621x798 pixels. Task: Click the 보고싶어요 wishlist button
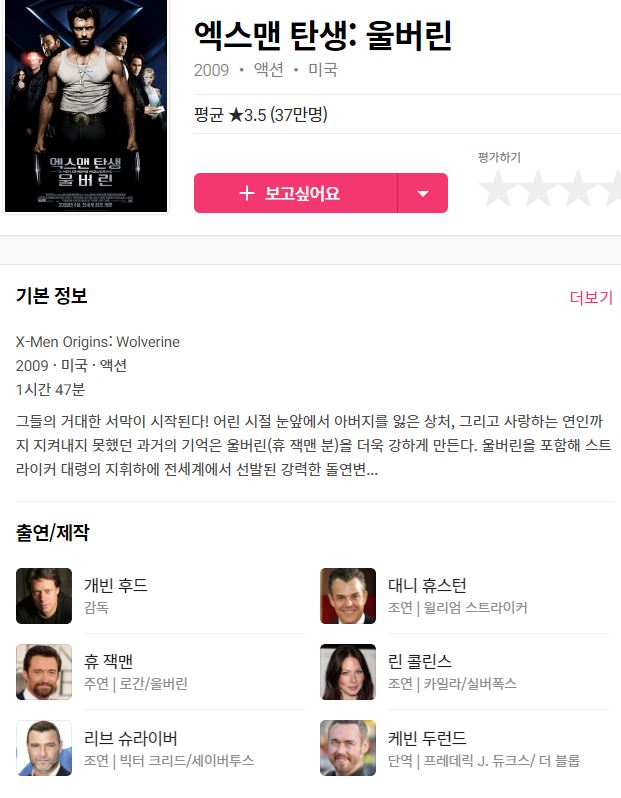click(295, 193)
